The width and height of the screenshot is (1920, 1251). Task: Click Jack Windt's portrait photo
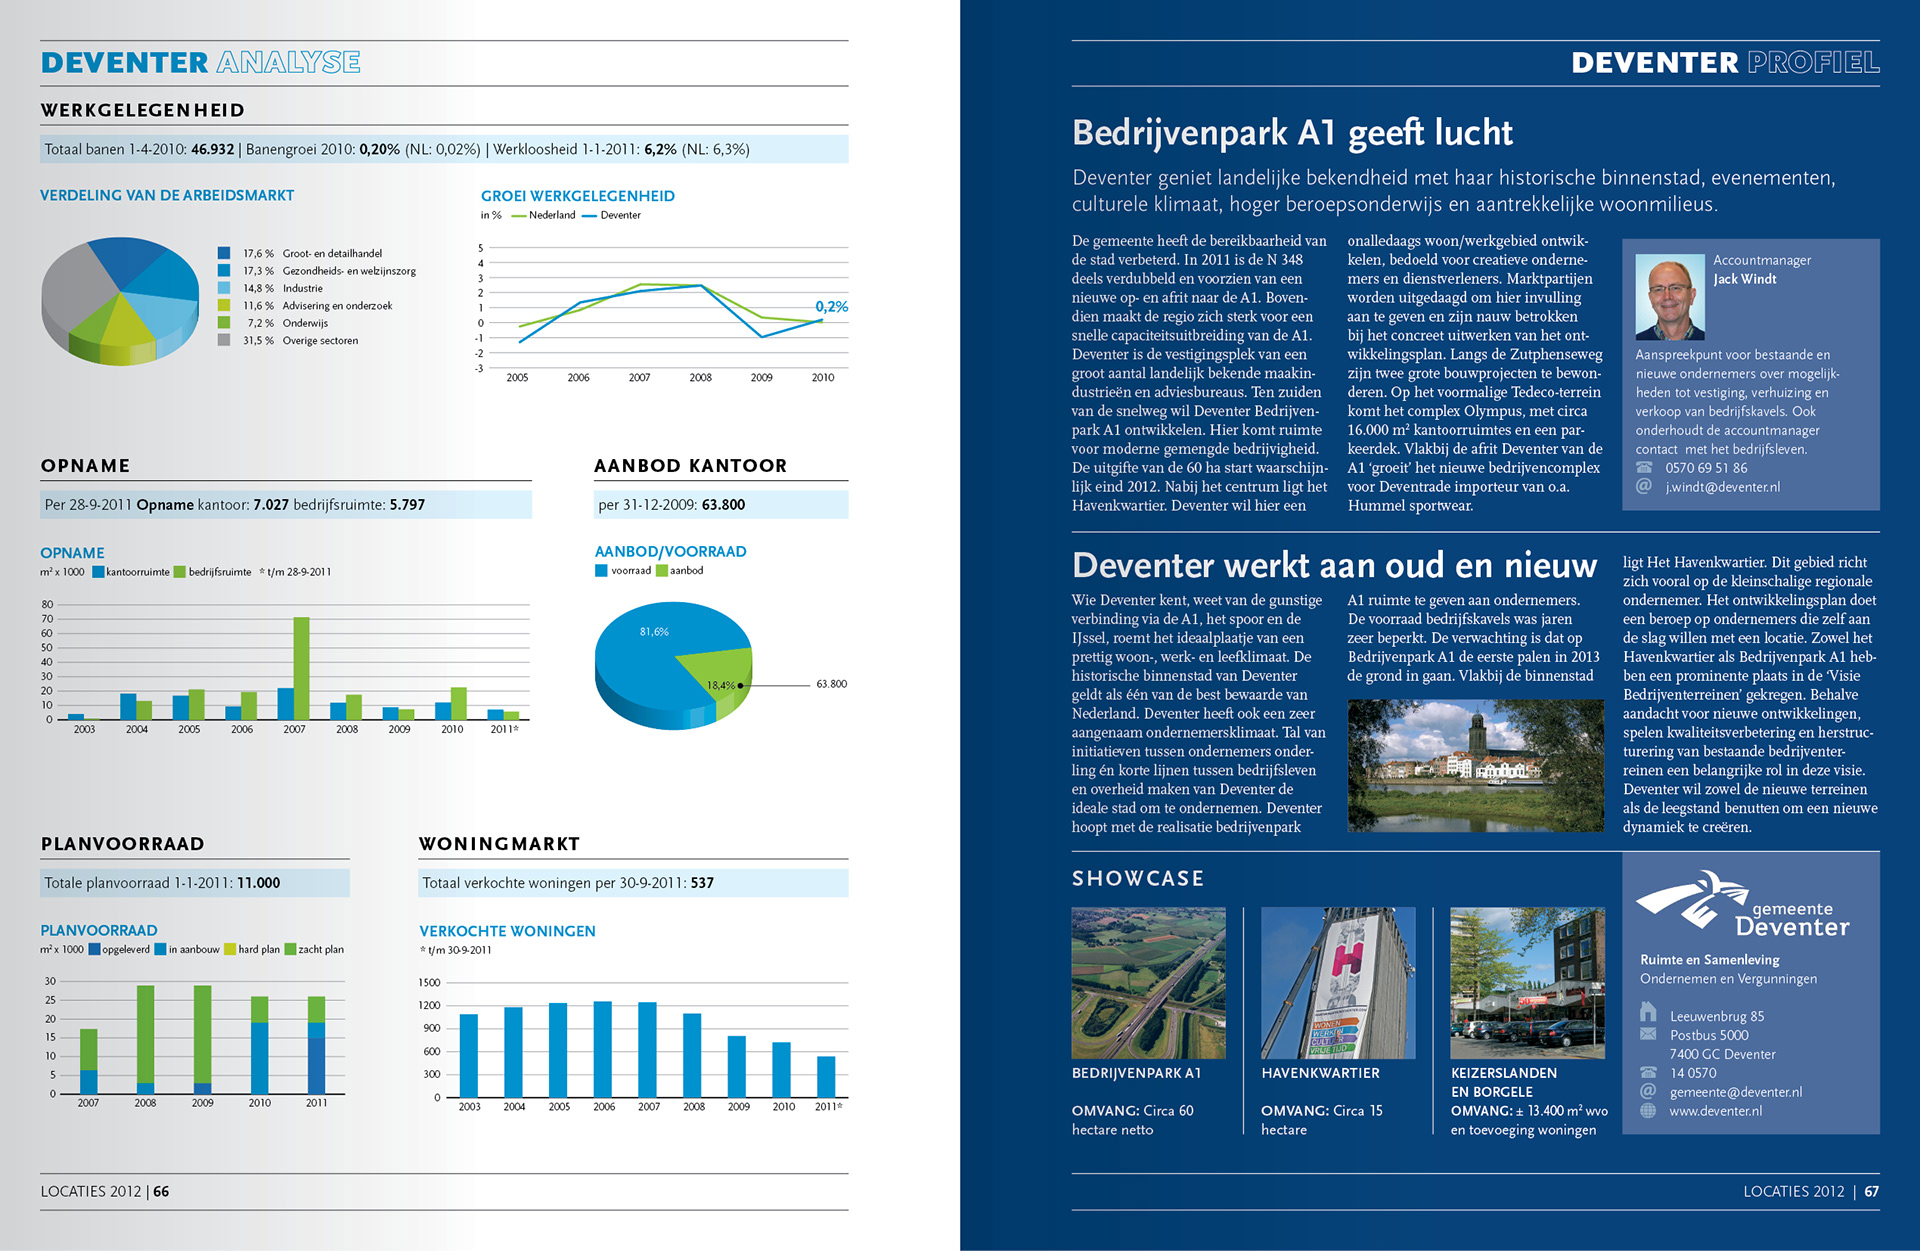(x=1669, y=298)
